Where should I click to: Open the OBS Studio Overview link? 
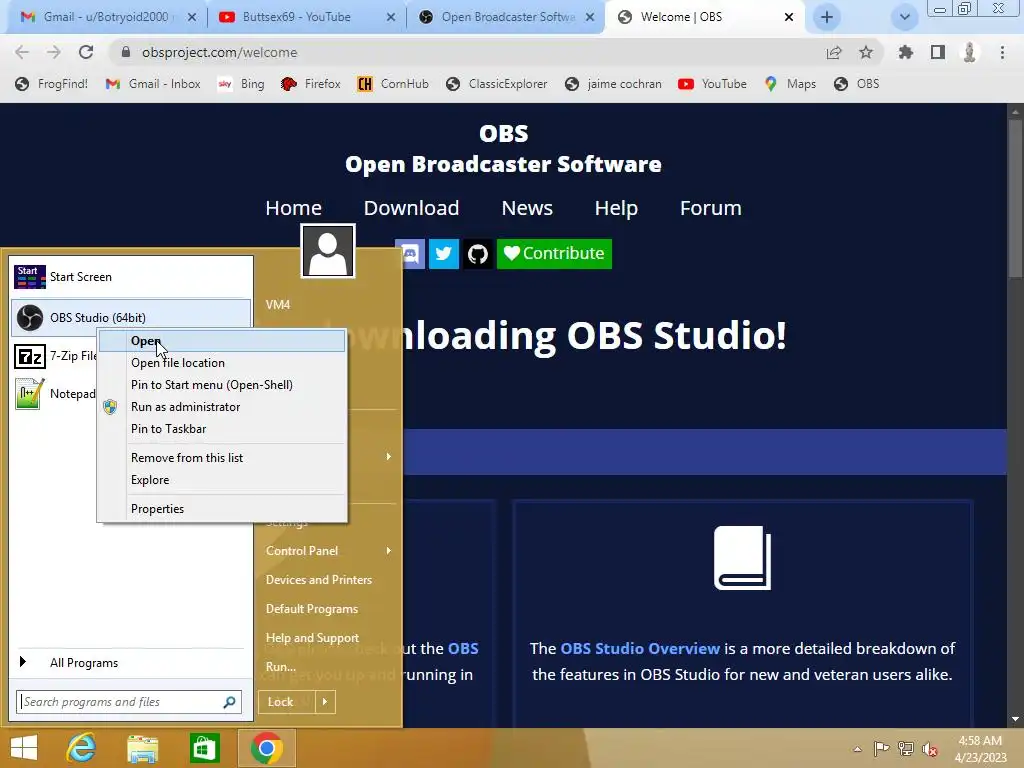click(640, 648)
